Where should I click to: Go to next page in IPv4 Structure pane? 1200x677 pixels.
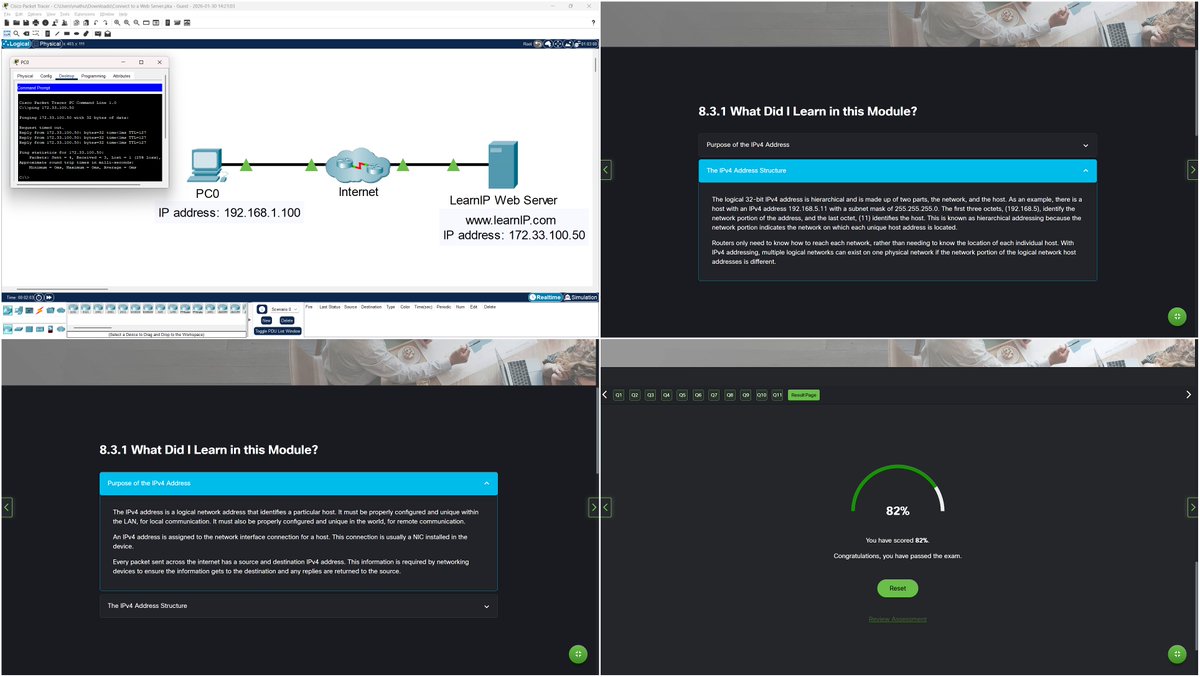coord(1192,169)
